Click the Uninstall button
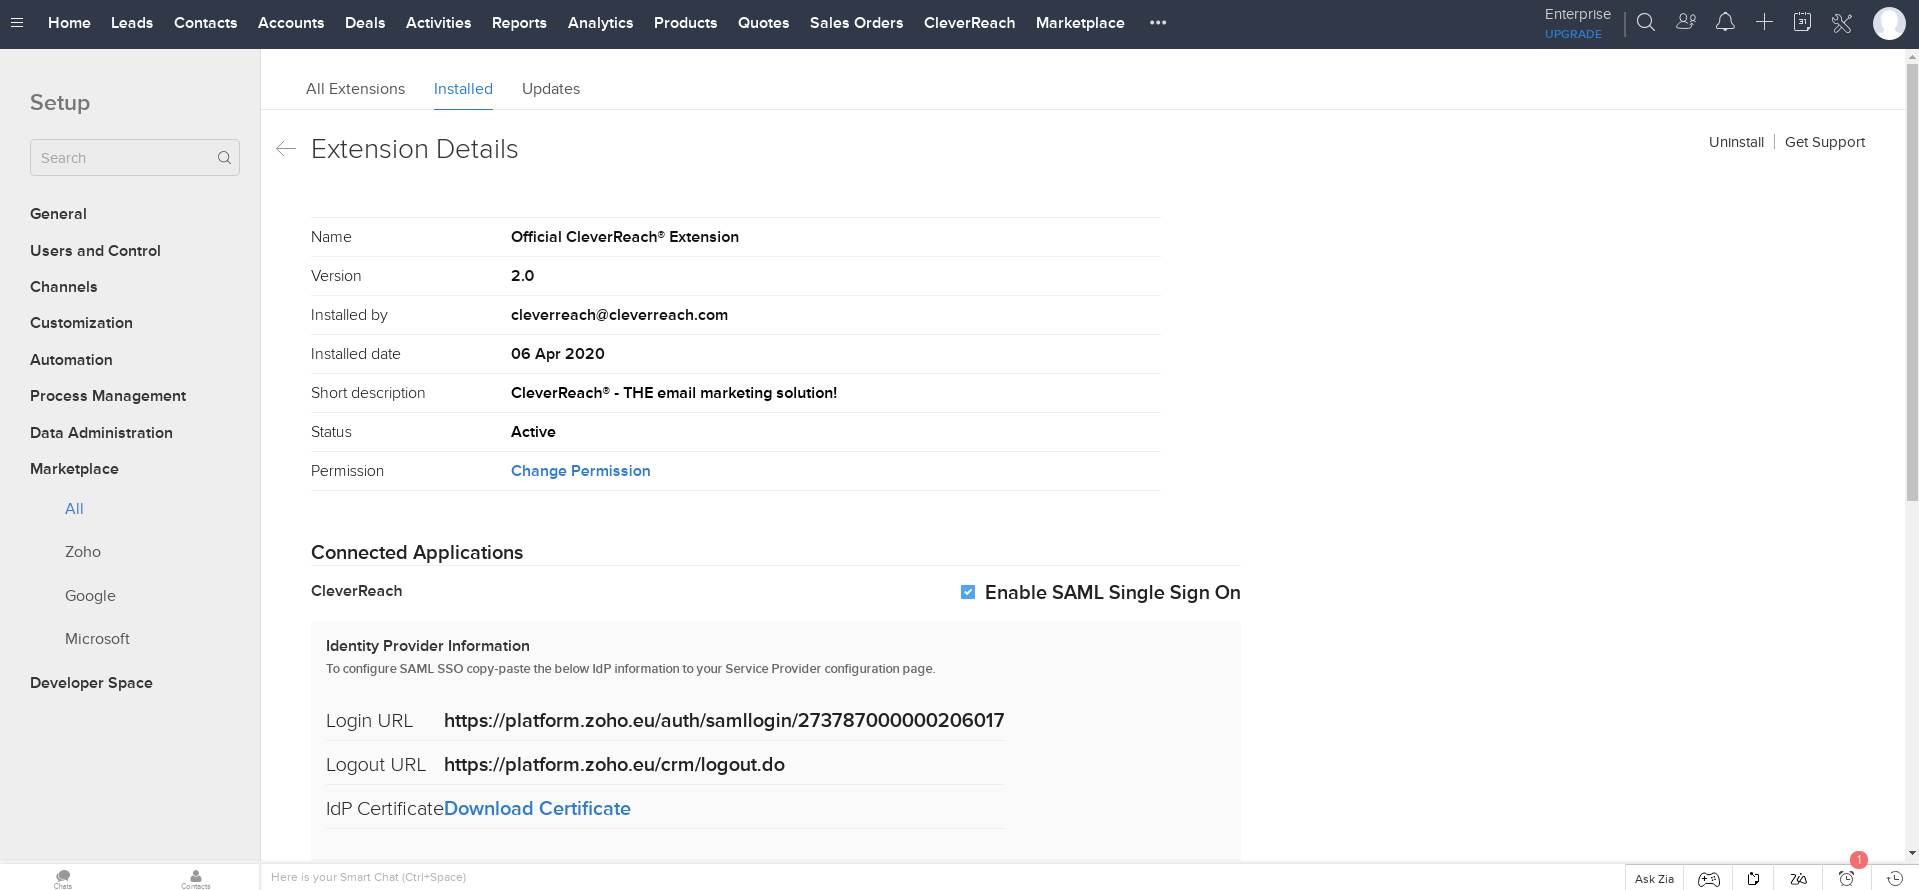1919x890 pixels. [1736, 142]
